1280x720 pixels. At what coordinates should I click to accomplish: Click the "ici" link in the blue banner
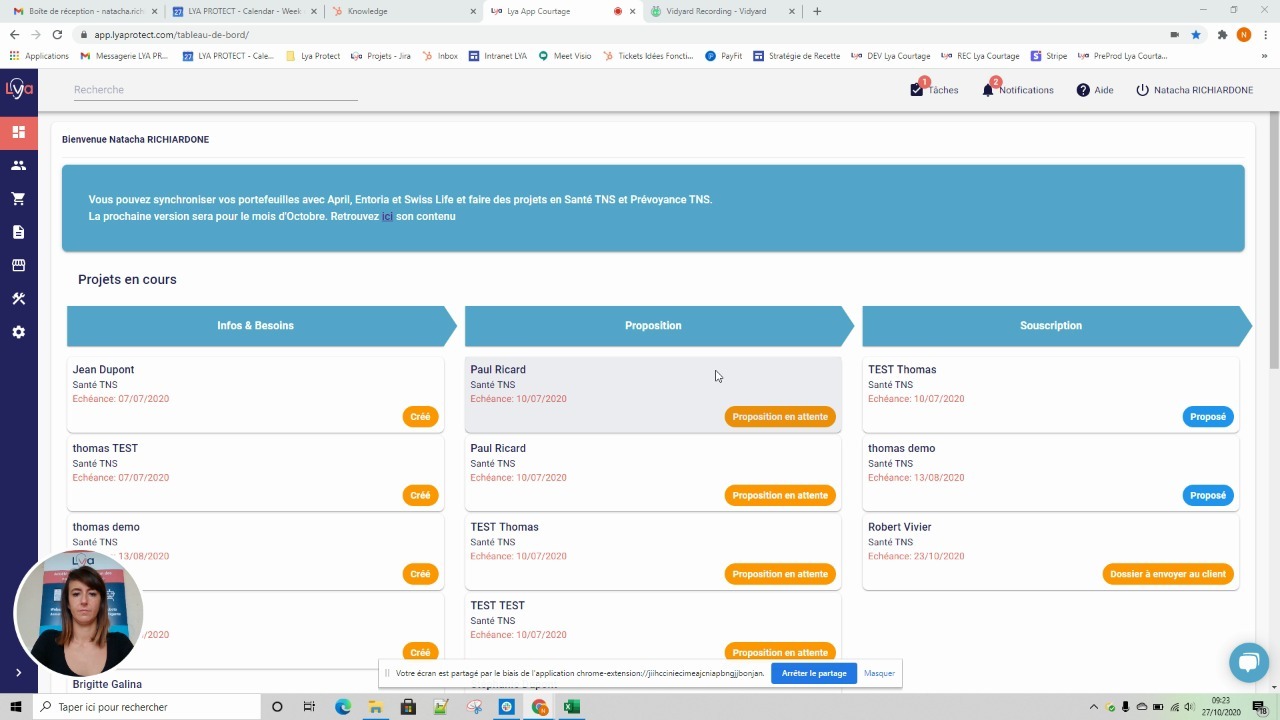(x=387, y=217)
